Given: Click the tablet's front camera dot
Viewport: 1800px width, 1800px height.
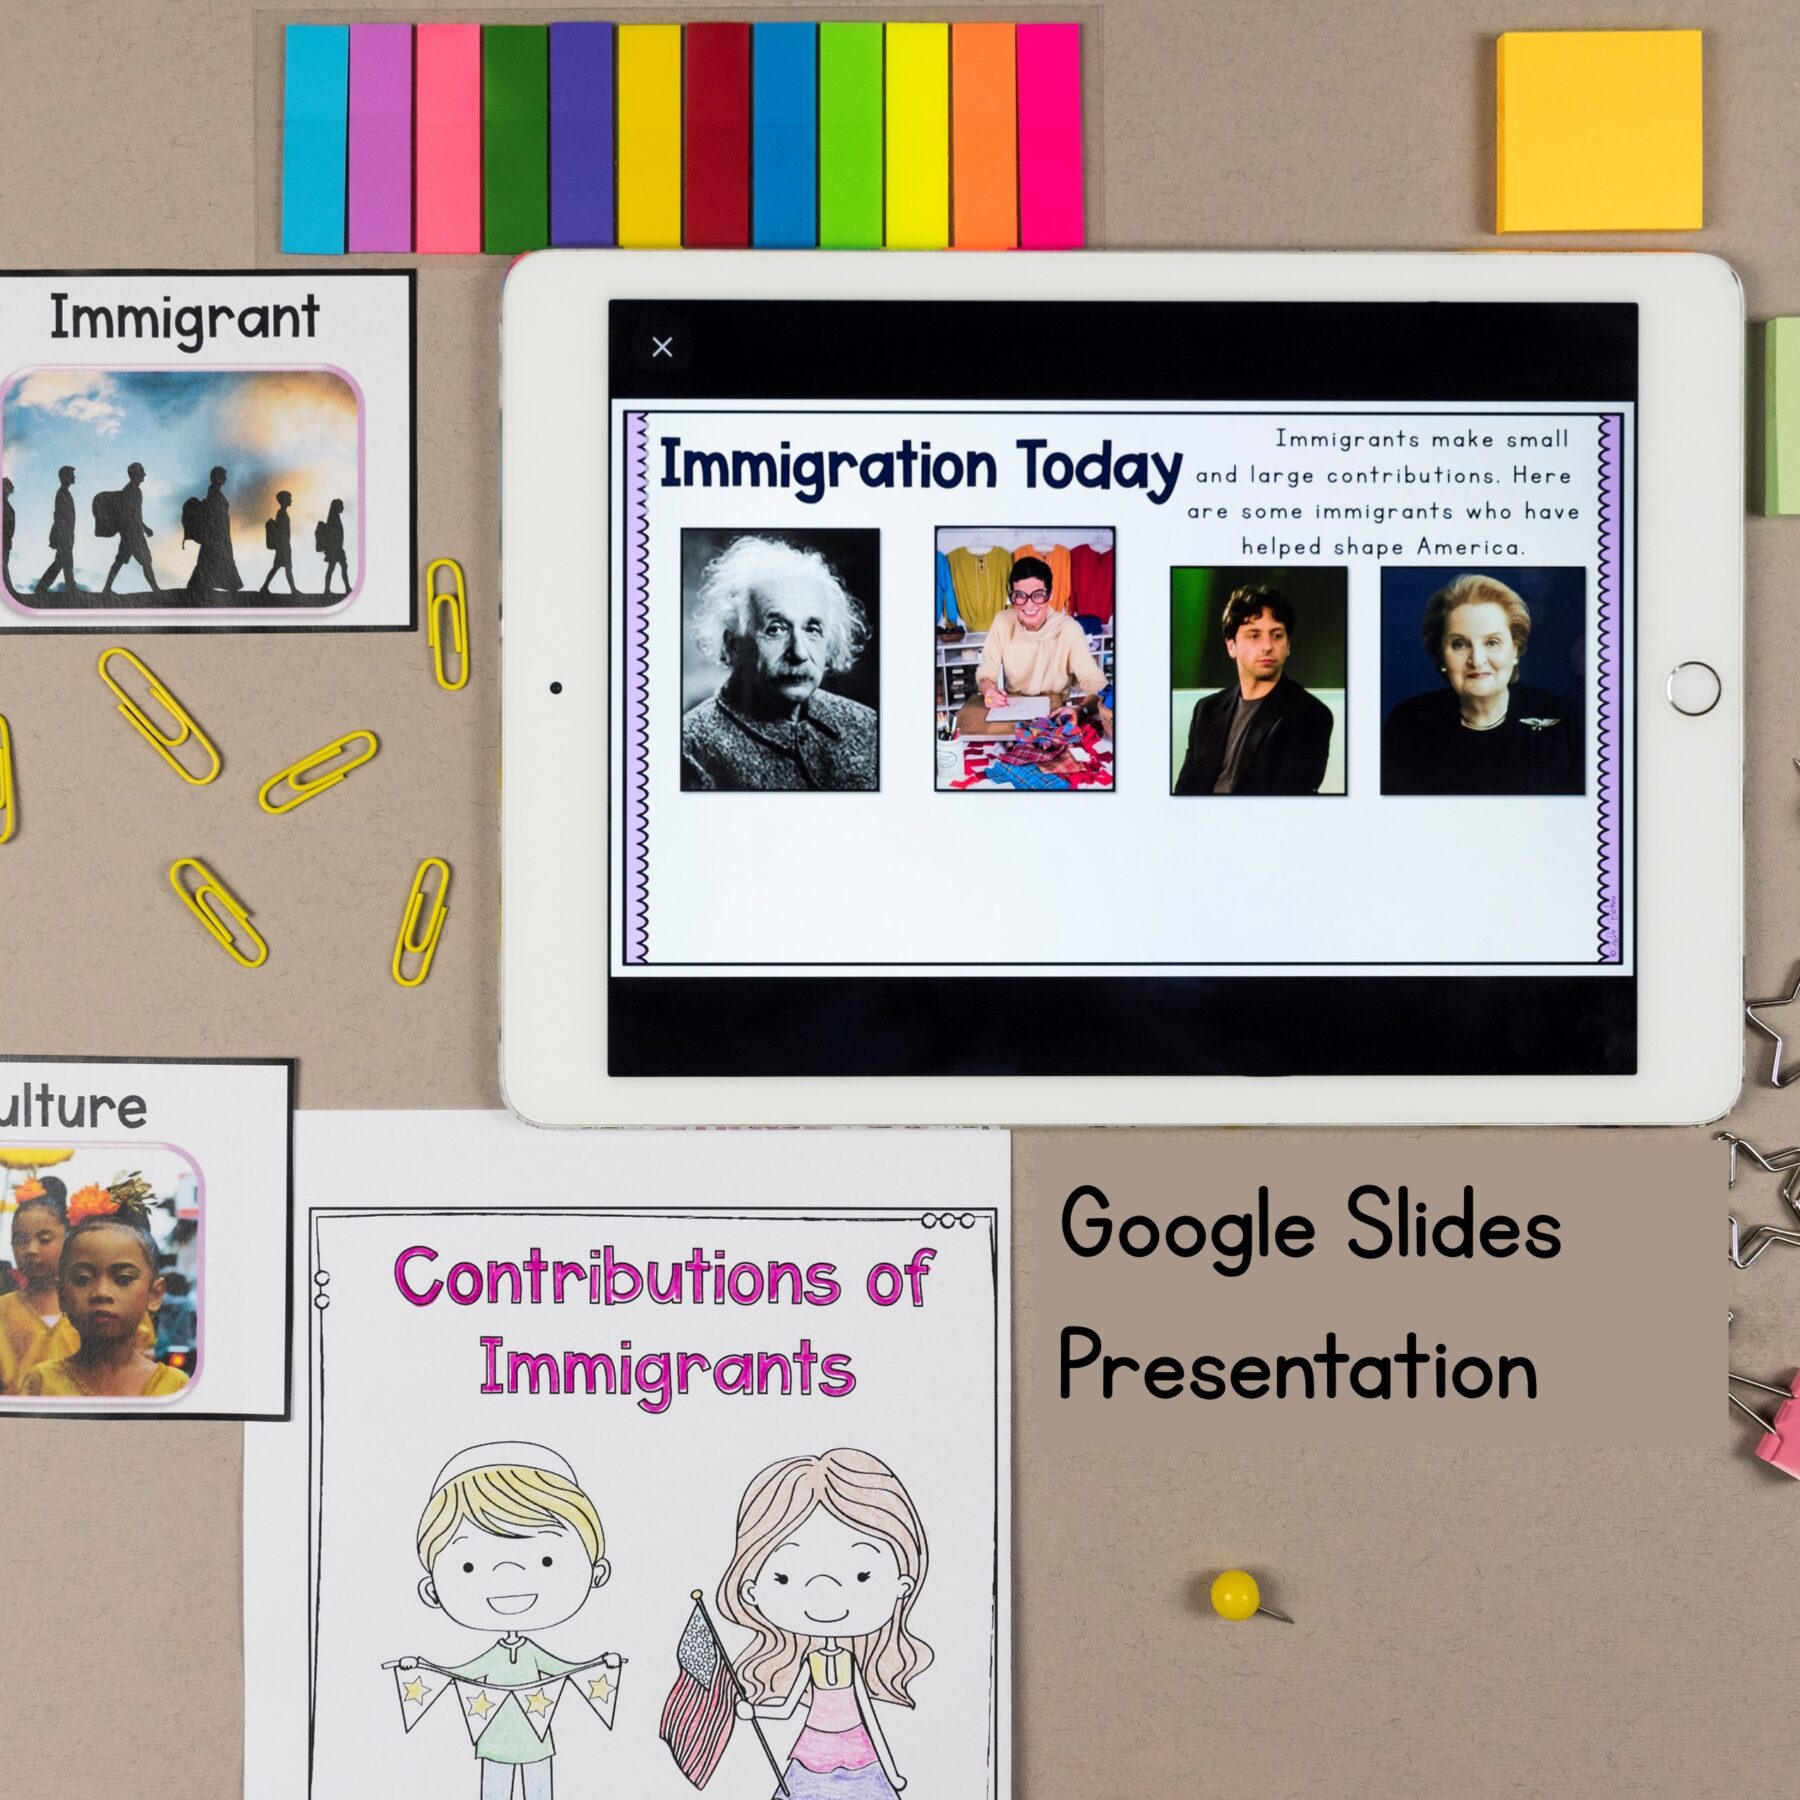Looking at the screenshot, I should coord(556,688).
